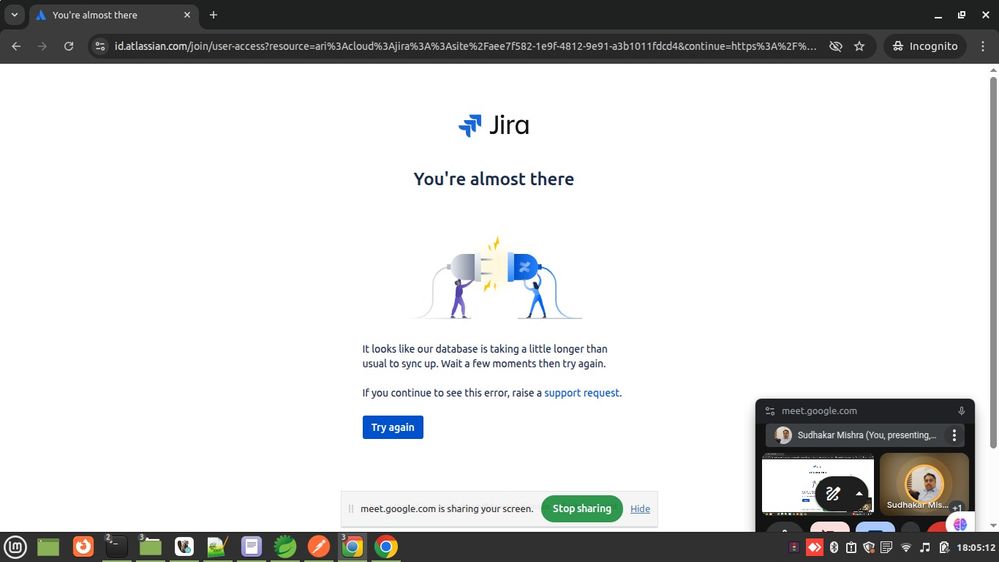Open the file manager folder in taskbar
The image size is (999, 562).
150,547
